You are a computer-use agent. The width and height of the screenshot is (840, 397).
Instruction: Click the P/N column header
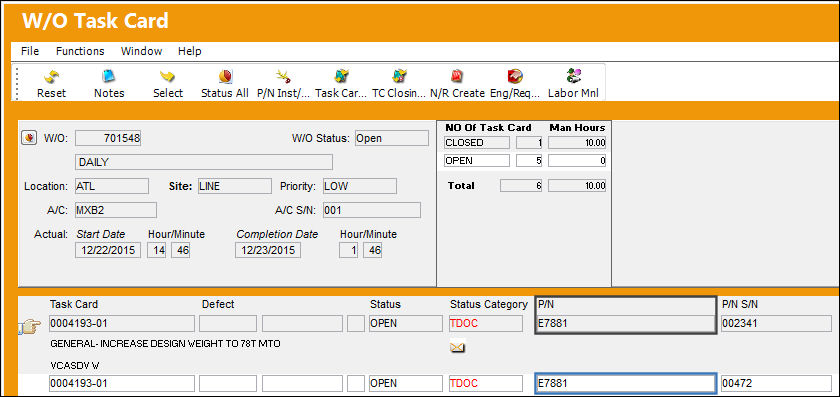pyautogui.click(x=546, y=304)
